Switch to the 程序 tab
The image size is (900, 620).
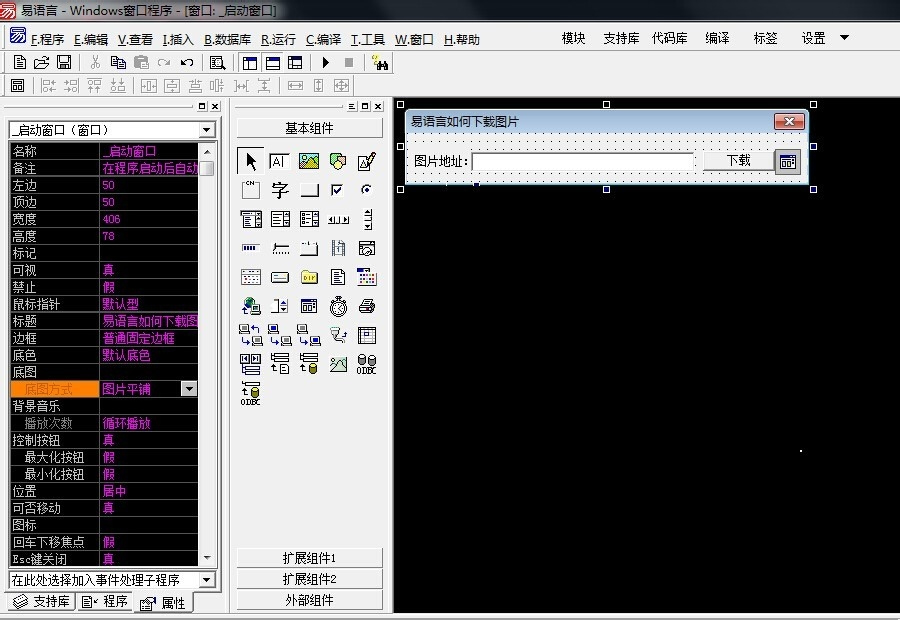click(105, 602)
